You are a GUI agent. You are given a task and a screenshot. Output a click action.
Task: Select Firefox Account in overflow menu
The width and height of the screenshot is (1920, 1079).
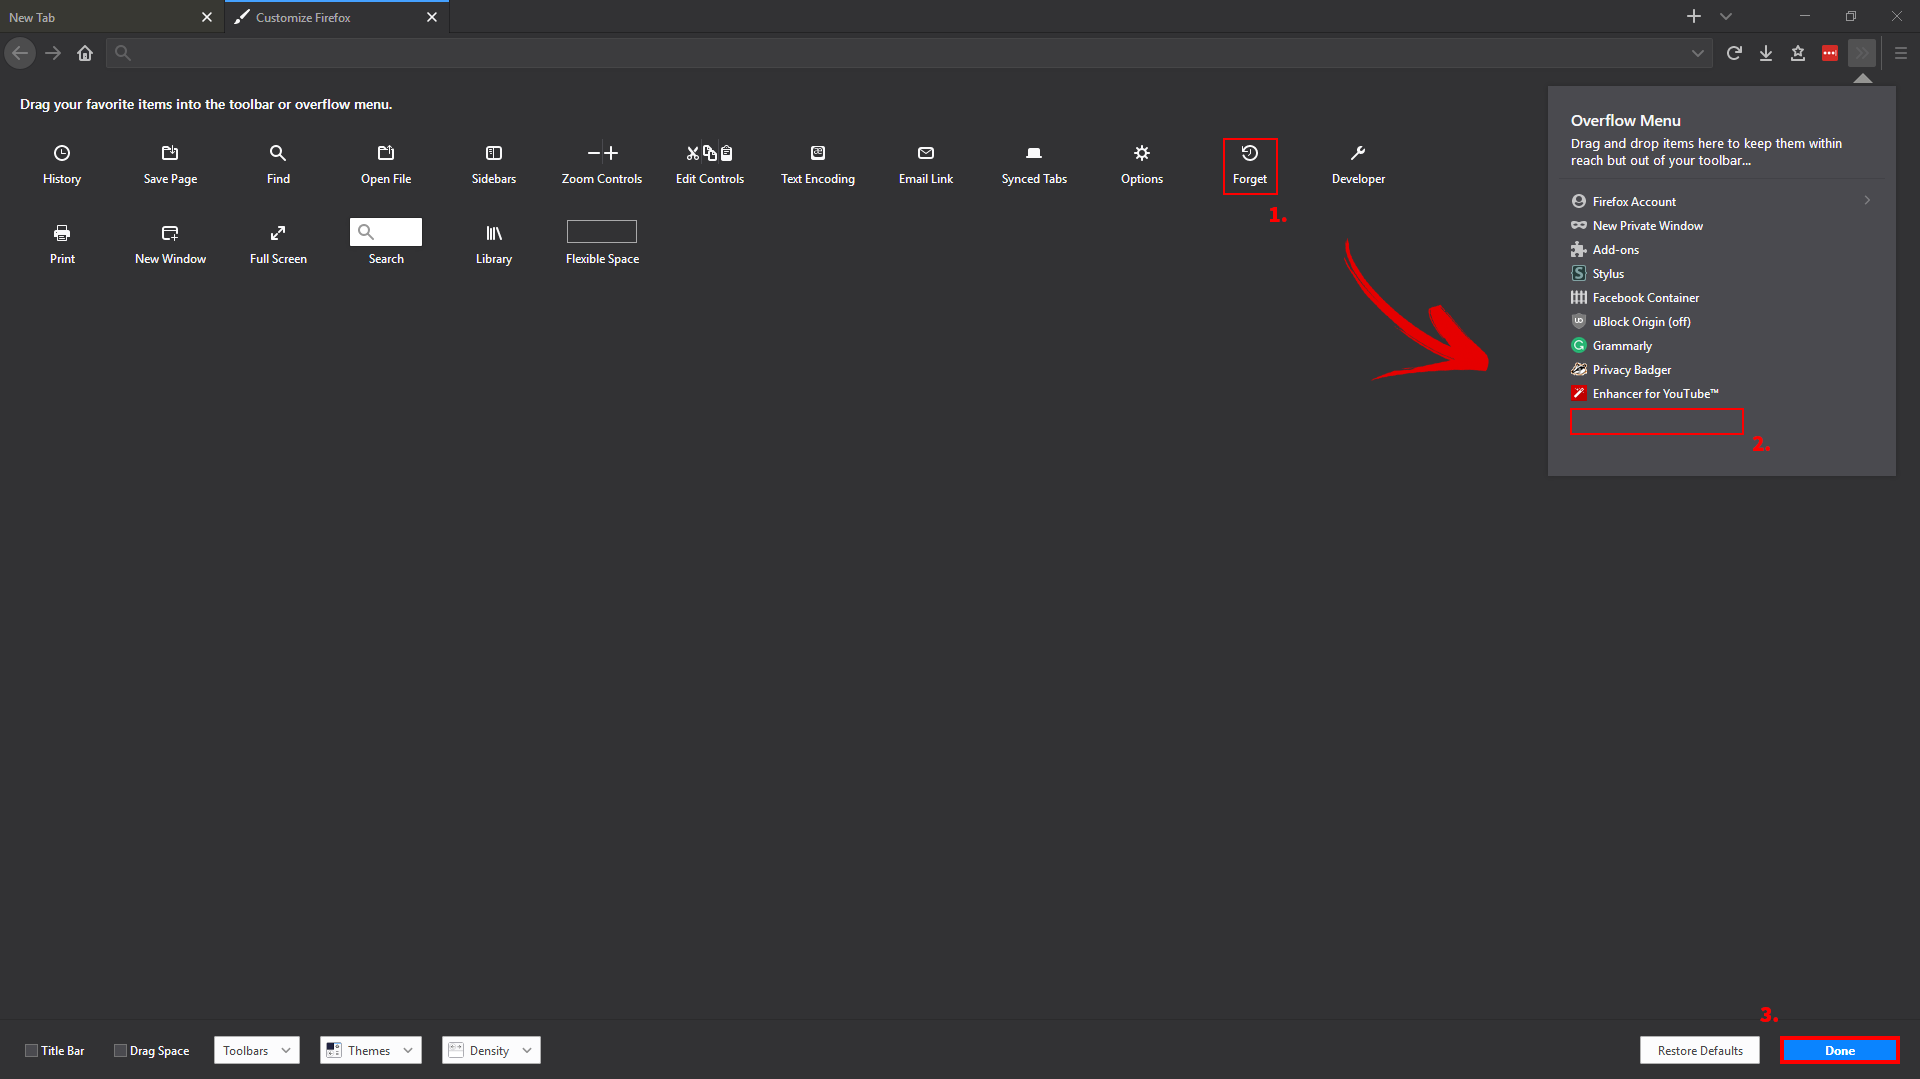point(1721,201)
